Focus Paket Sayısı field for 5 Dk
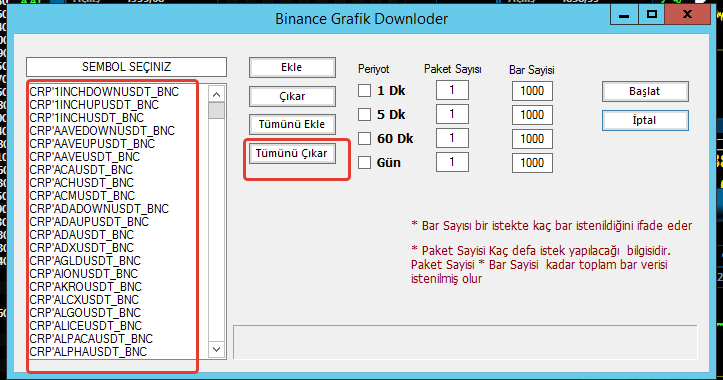723x380 pixels. click(452, 114)
